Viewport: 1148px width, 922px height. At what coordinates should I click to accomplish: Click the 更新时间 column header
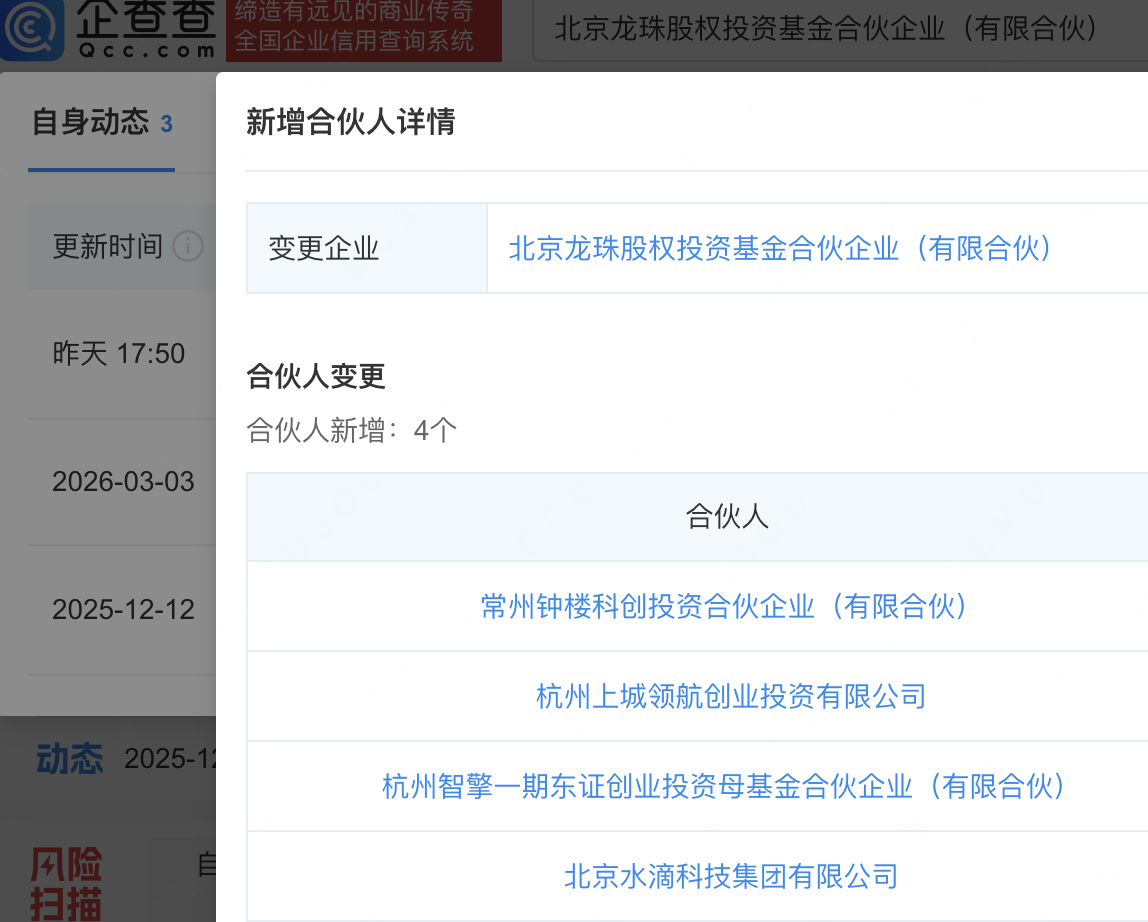coord(107,246)
